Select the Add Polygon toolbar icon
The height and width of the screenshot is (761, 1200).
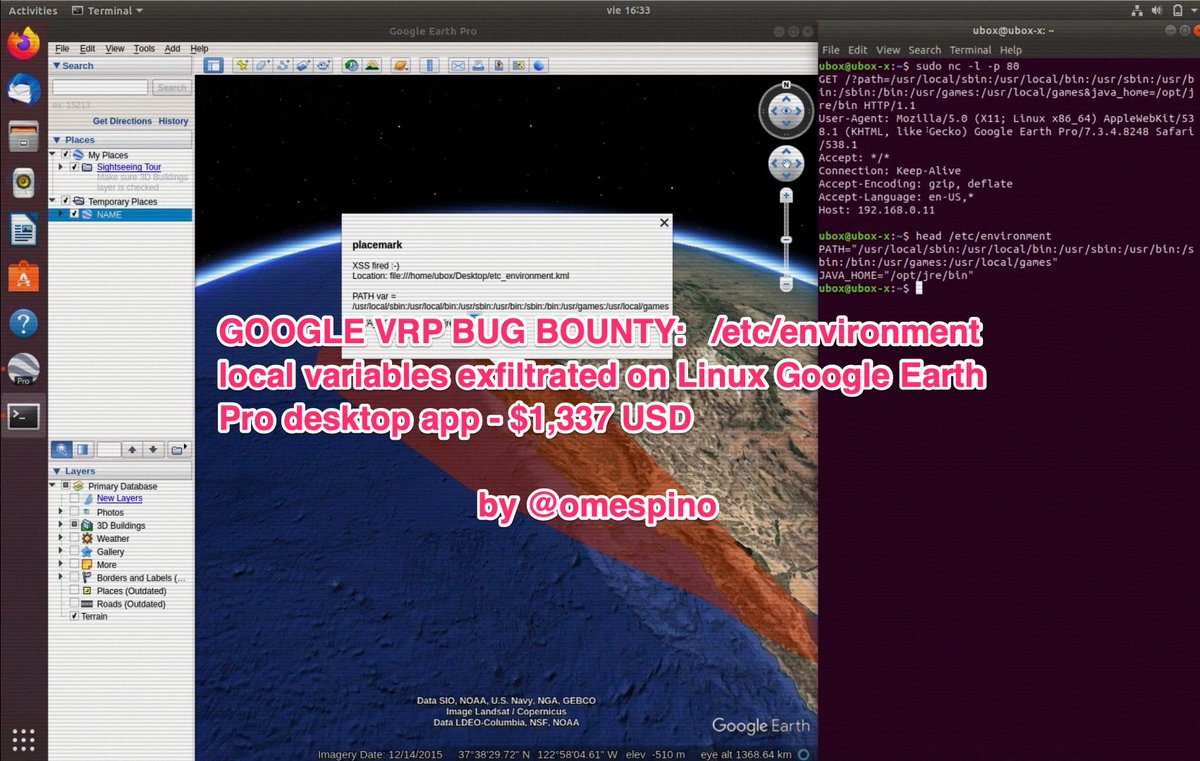tap(262, 66)
